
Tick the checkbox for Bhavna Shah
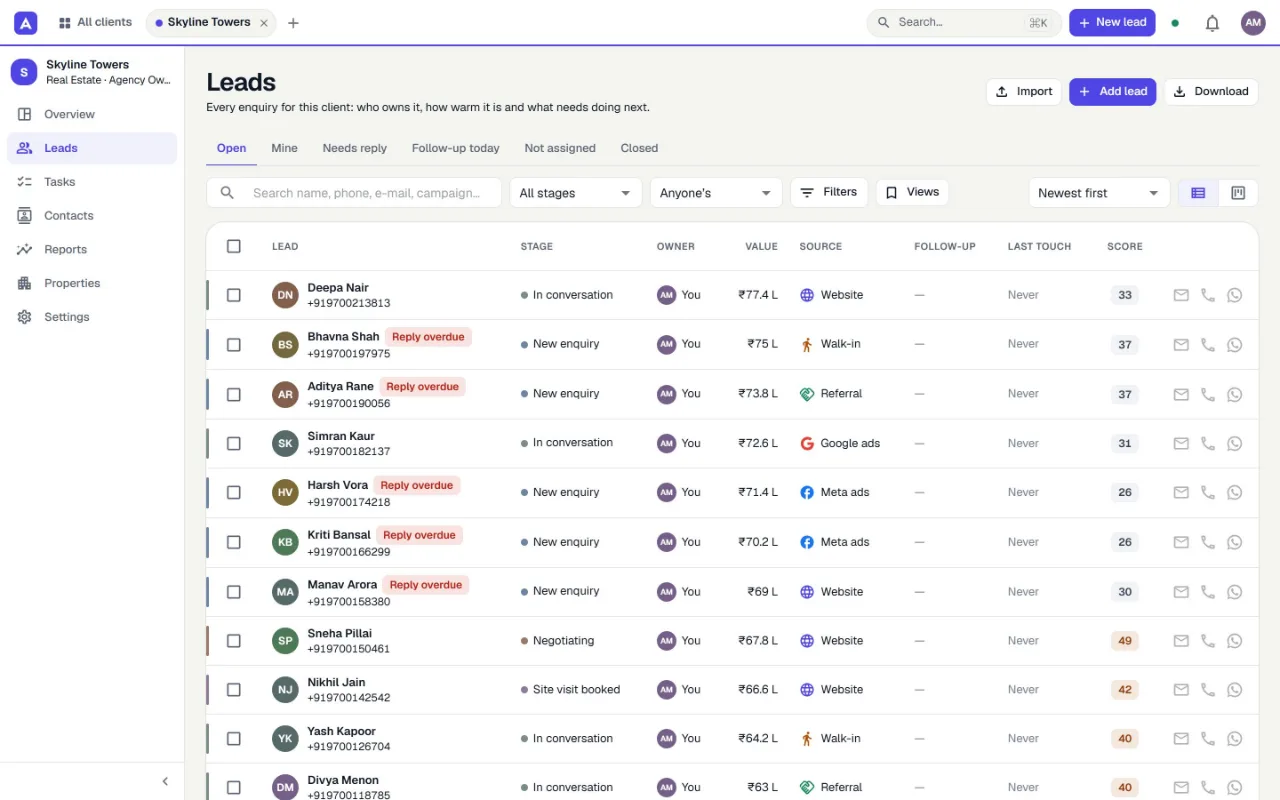tap(234, 345)
